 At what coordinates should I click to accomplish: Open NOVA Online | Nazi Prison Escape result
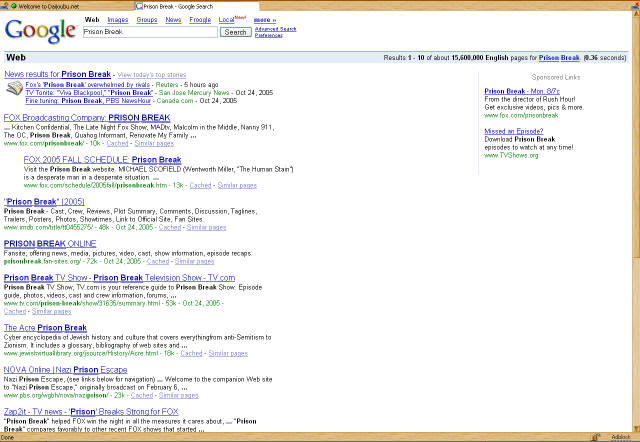[66, 370]
